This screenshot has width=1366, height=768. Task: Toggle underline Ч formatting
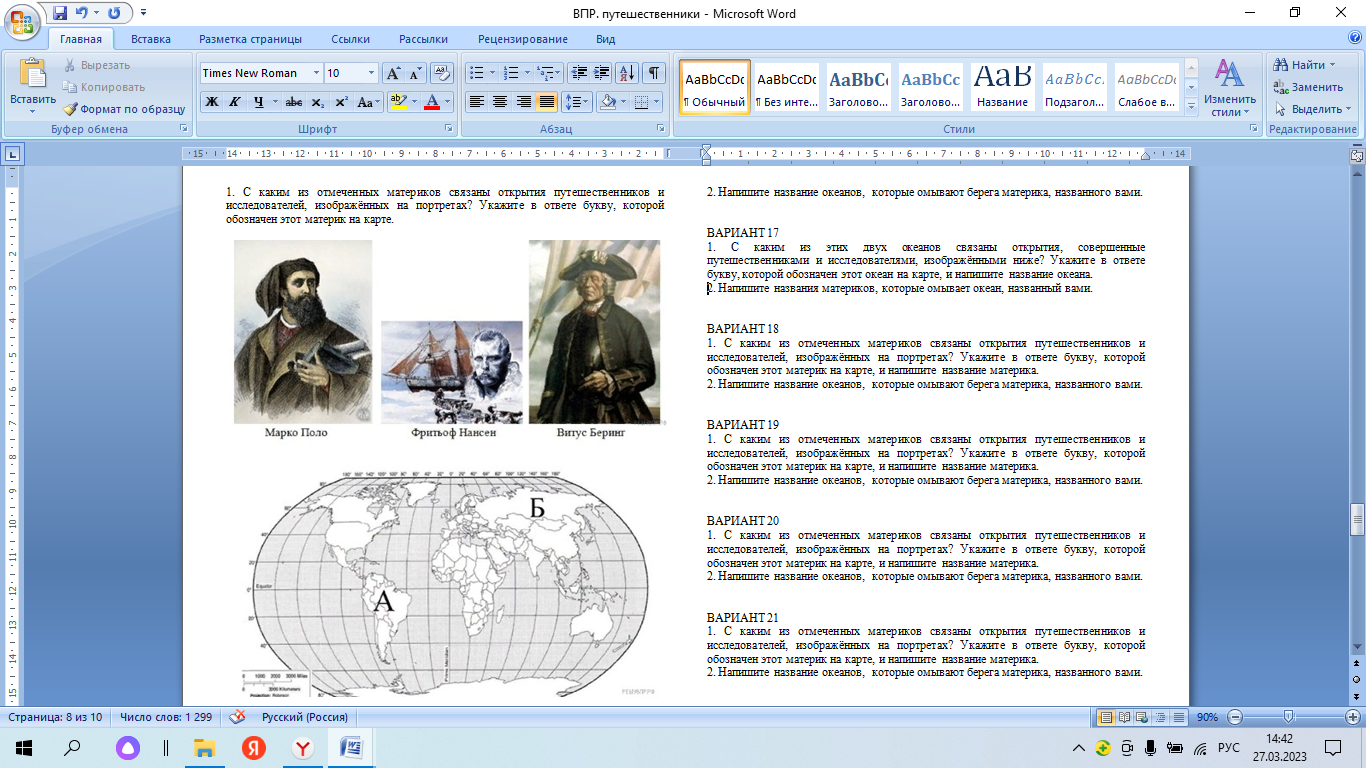[258, 102]
